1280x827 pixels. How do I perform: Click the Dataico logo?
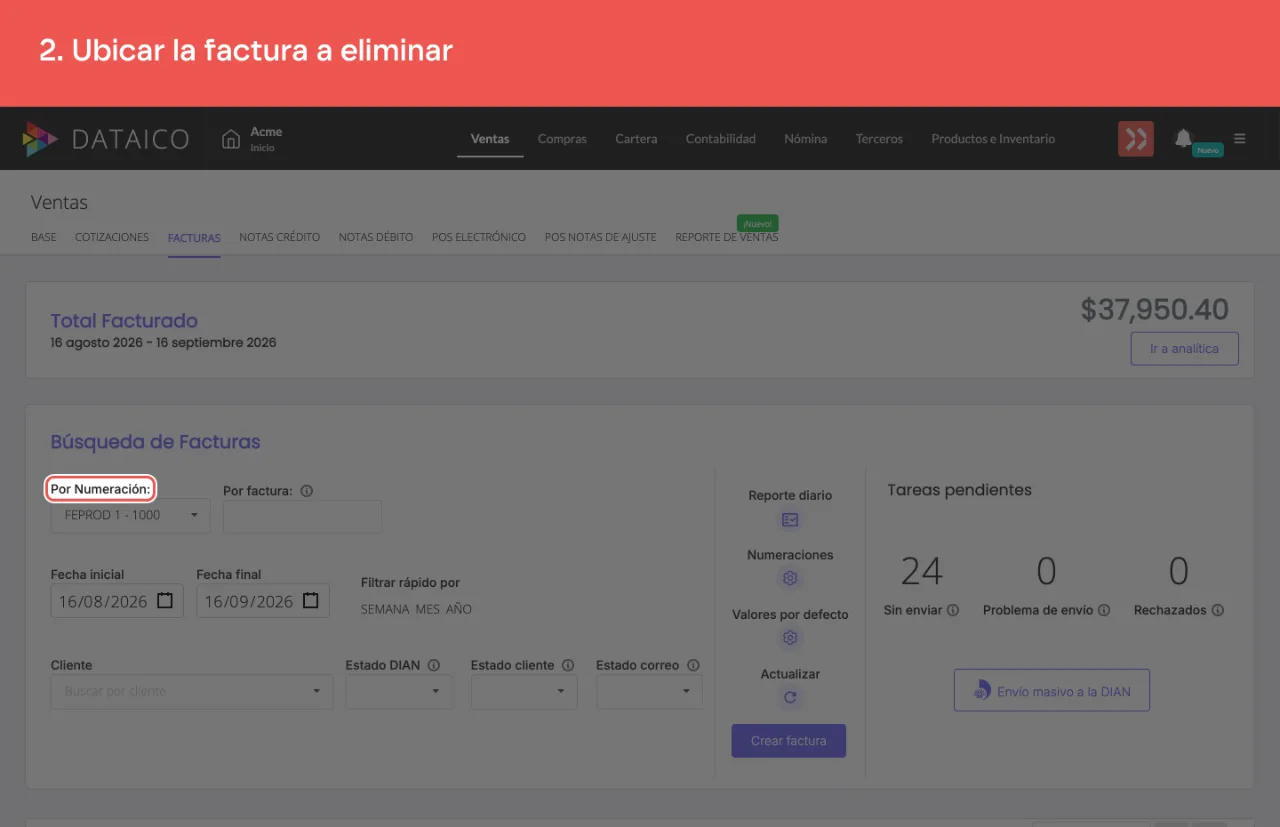click(x=106, y=139)
